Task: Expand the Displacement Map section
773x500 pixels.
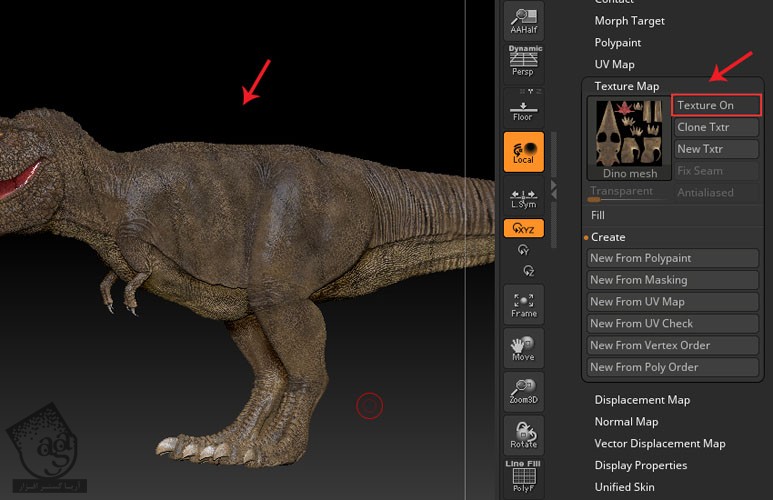Action: 642,400
